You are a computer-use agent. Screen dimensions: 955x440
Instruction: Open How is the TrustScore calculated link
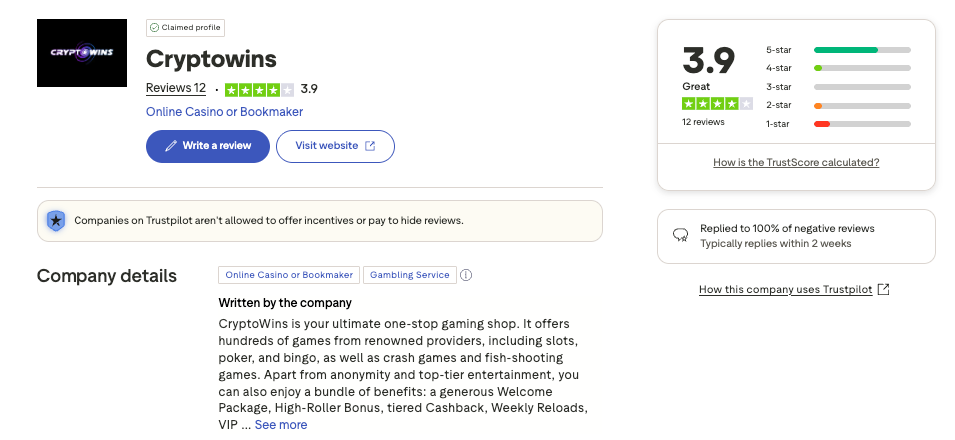coord(796,162)
